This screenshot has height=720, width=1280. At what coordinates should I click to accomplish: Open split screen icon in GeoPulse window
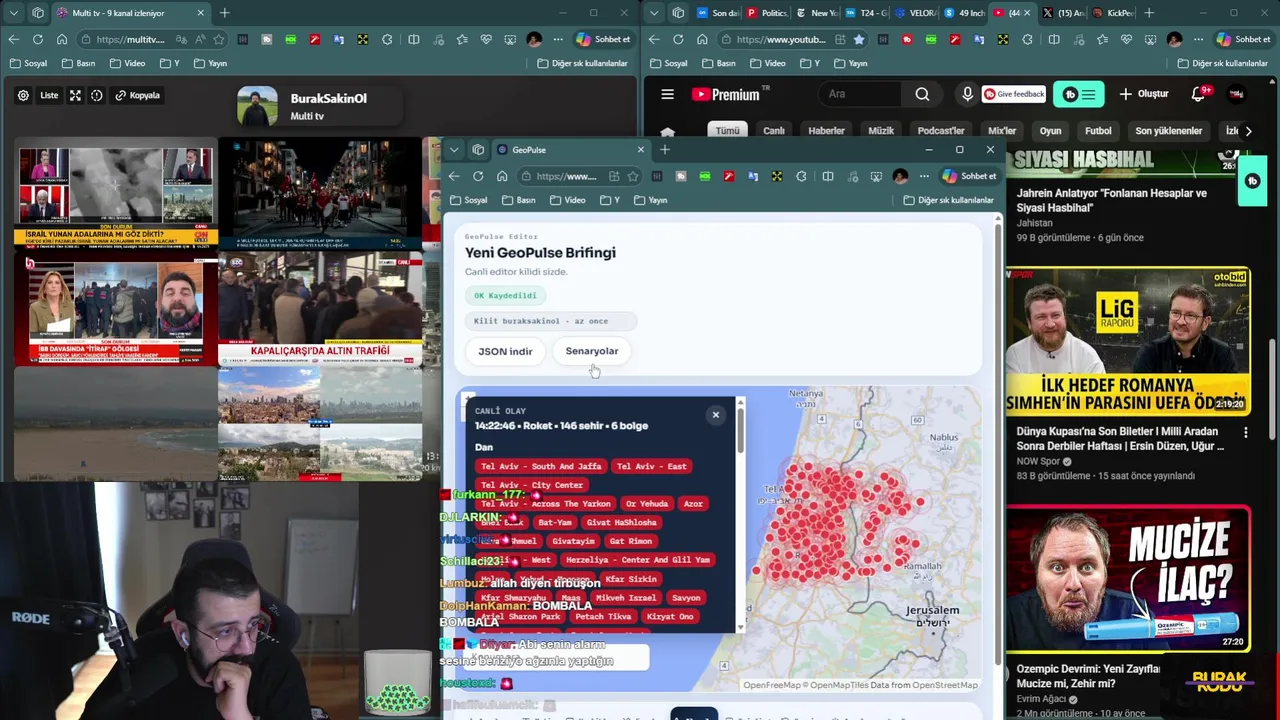pos(827,176)
